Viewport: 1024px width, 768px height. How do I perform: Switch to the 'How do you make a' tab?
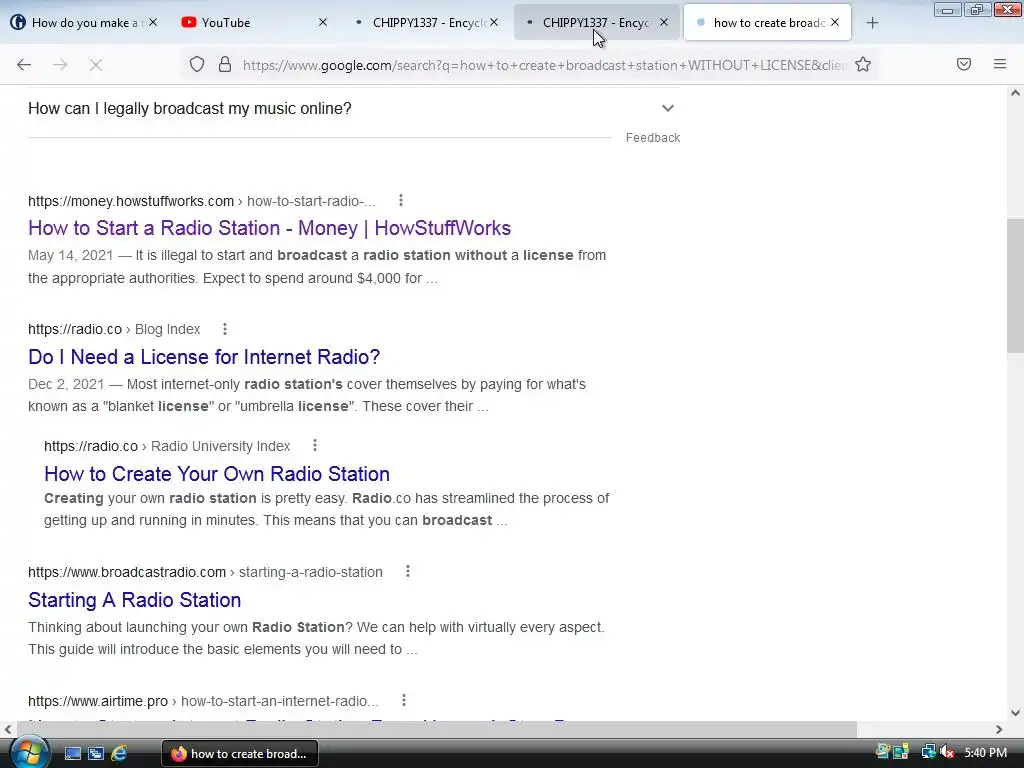tap(85, 23)
